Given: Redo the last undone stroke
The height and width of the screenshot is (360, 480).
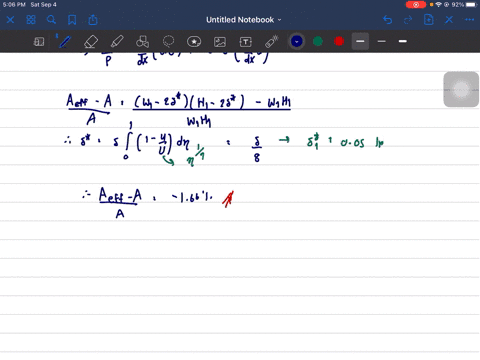Looking at the screenshot, I should (408, 20).
